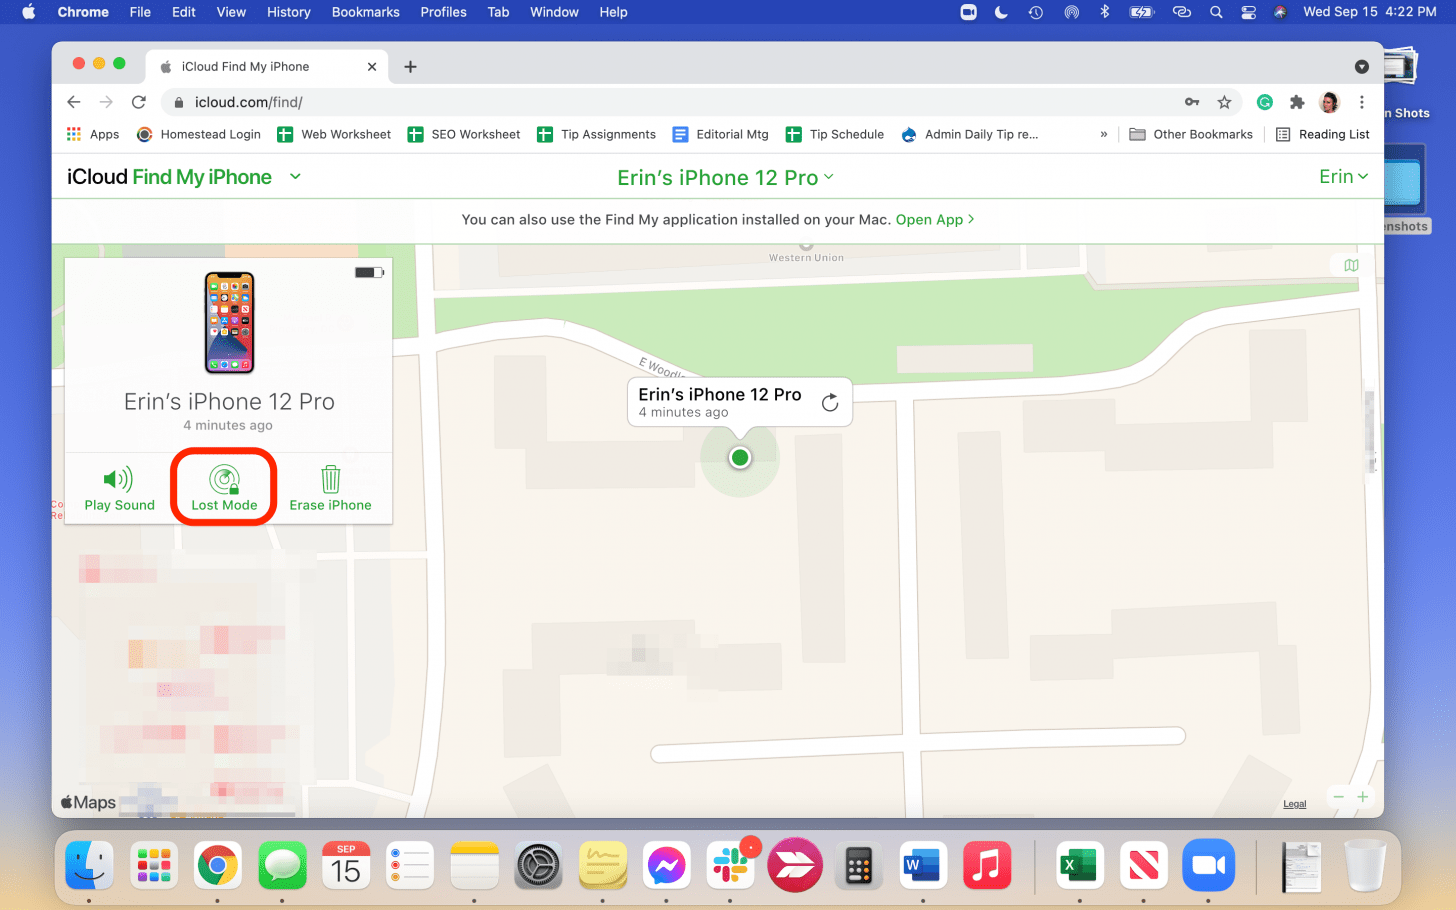Click the green device location dot

coord(740,457)
